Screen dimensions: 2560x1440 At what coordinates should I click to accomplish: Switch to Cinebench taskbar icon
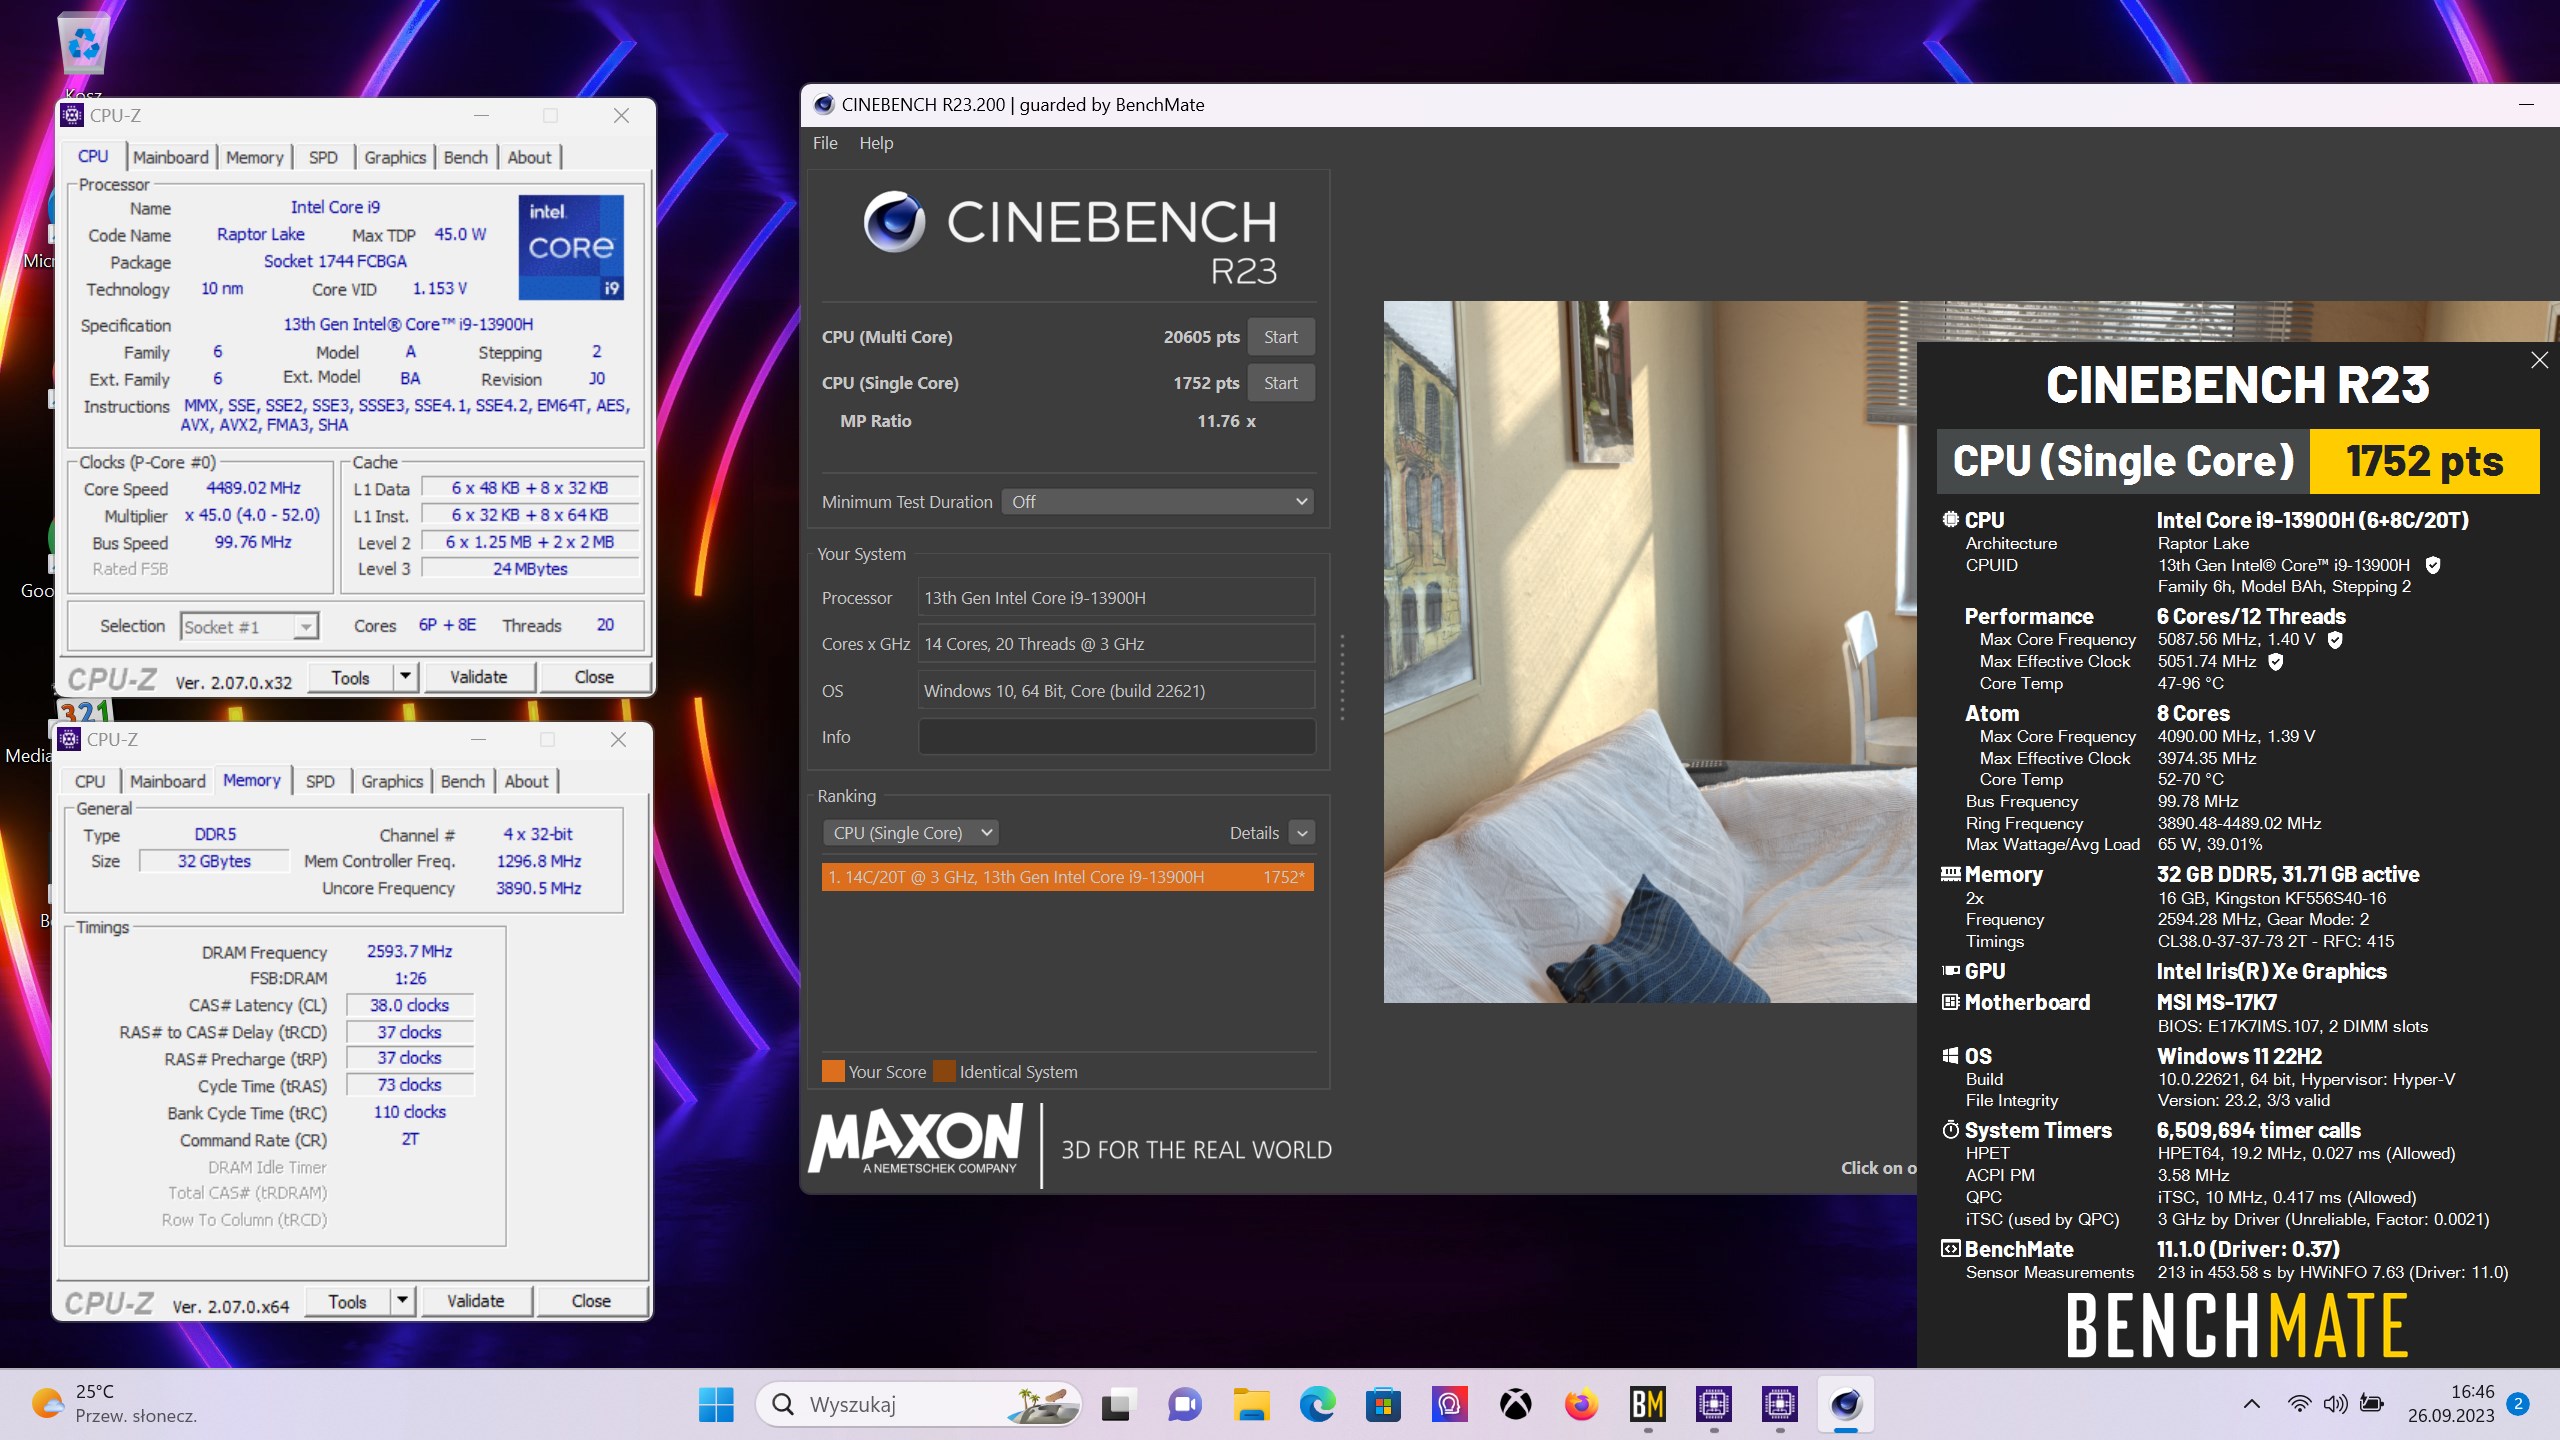click(x=1845, y=1405)
